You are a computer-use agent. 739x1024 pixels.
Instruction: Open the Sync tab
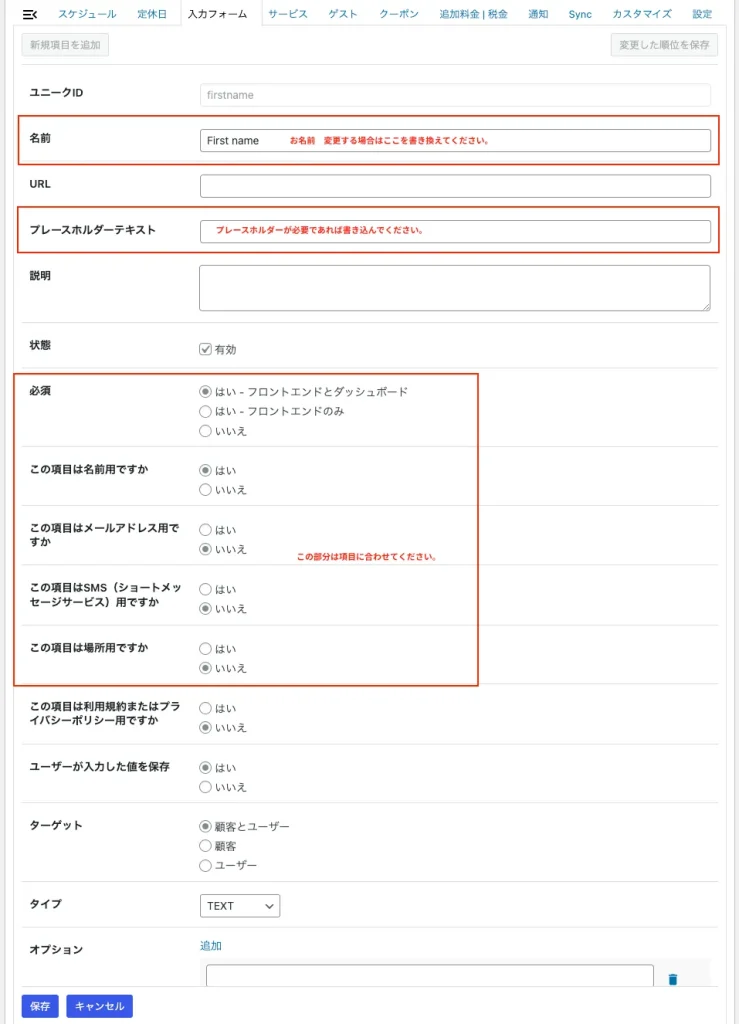click(580, 14)
